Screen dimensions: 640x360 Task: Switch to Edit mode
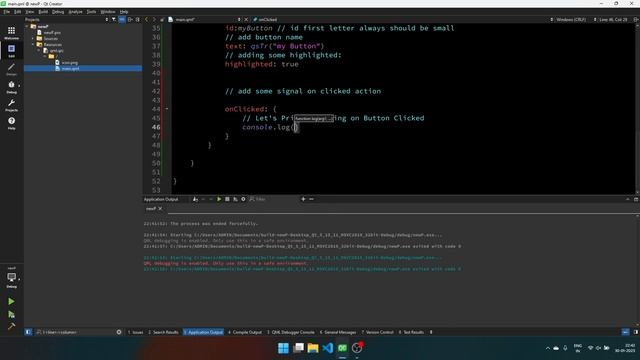pyautogui.click(x=11, y=51)
